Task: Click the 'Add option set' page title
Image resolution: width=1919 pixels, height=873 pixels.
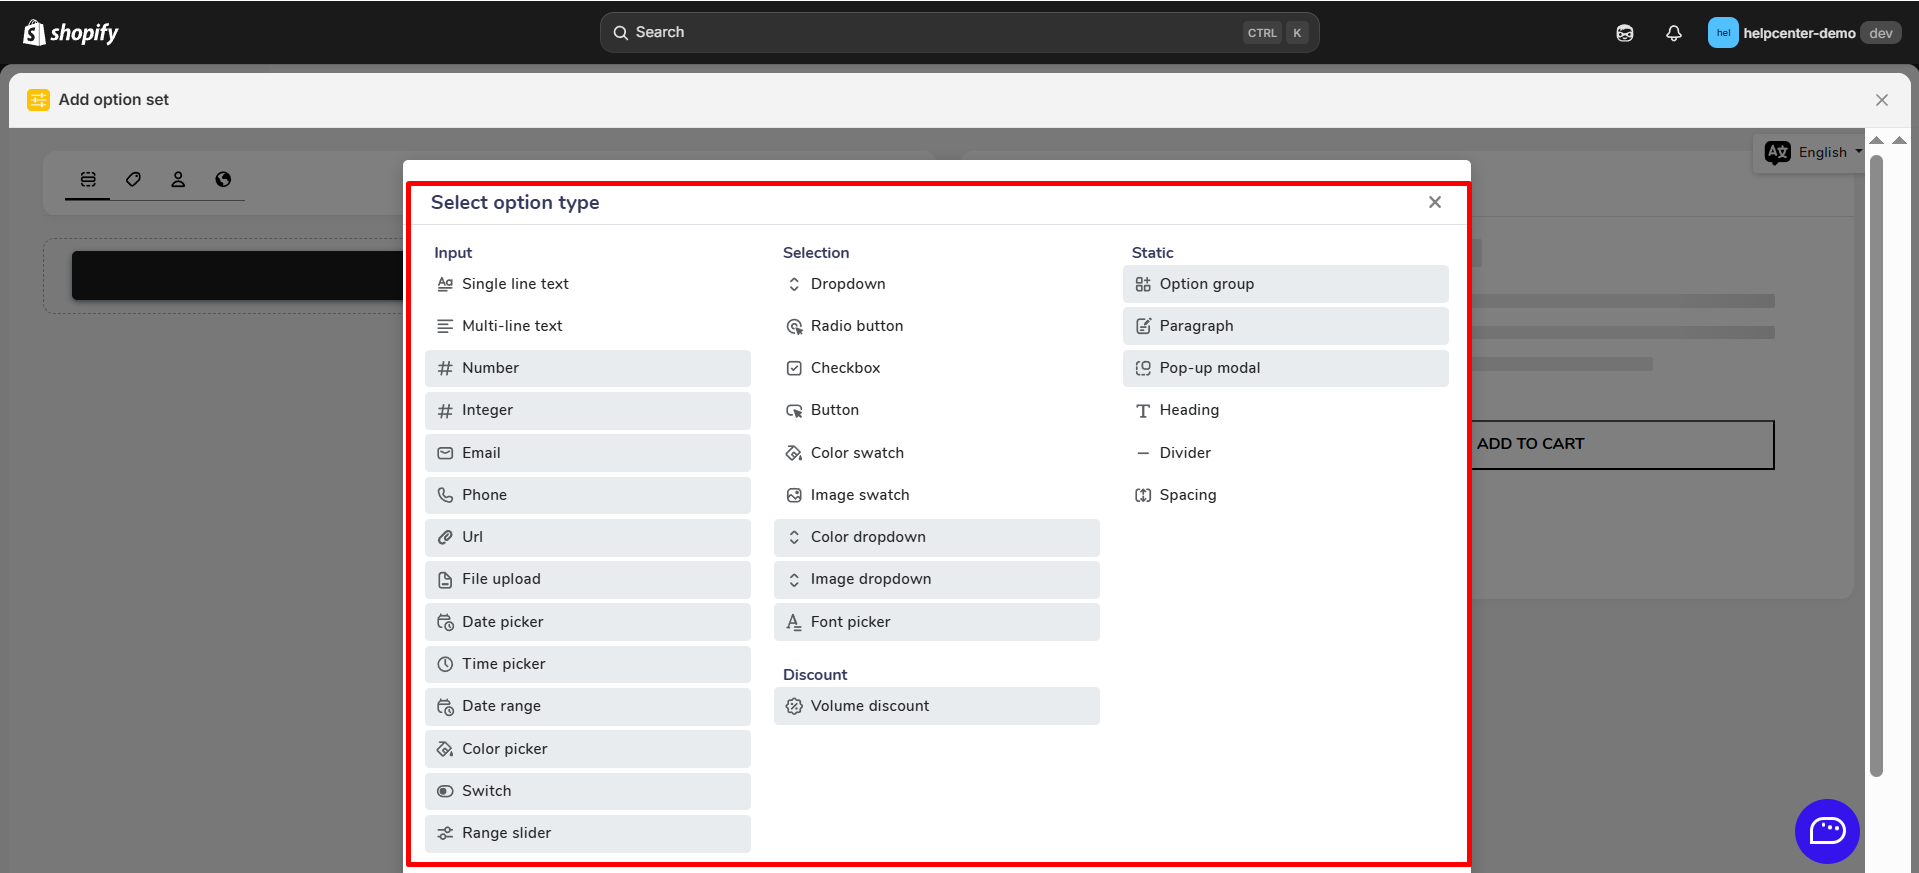Action: coord(114,100)
